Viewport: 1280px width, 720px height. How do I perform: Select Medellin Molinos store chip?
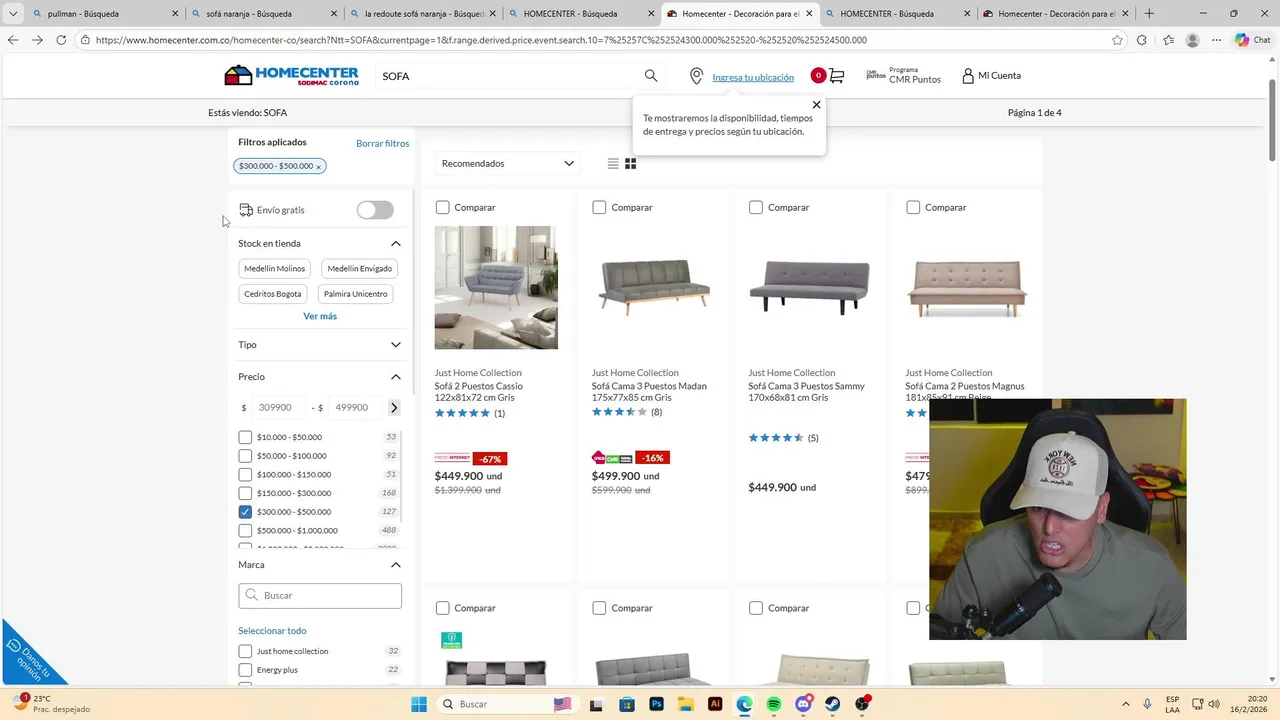[275, 269]
